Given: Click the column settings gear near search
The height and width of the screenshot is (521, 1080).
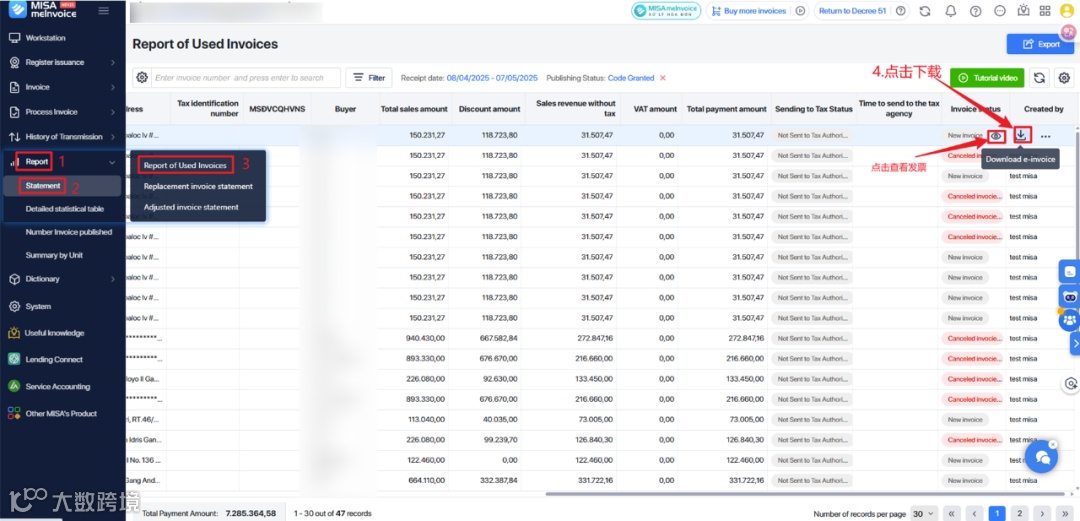Looking at the screenshot, I should pyautogui.click(x=142, y=78).
